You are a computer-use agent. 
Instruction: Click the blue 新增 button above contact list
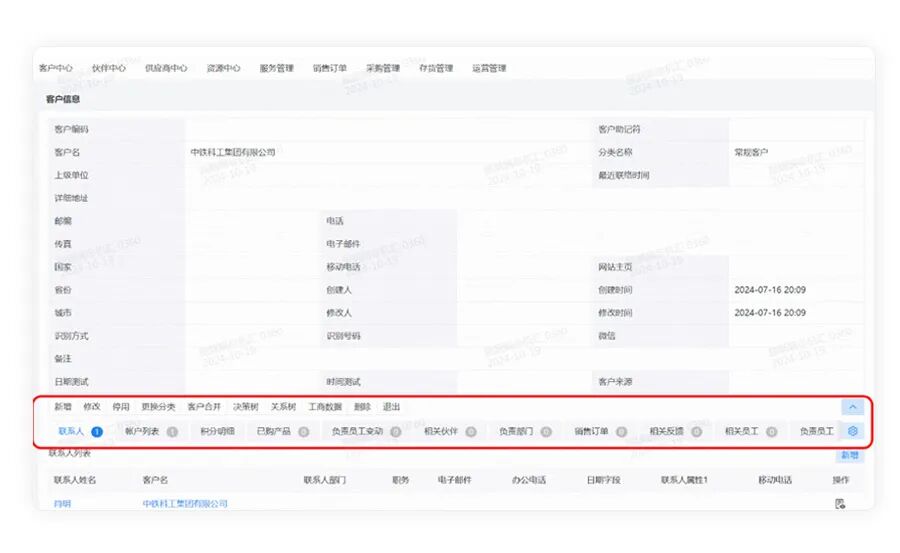(849, 455)
